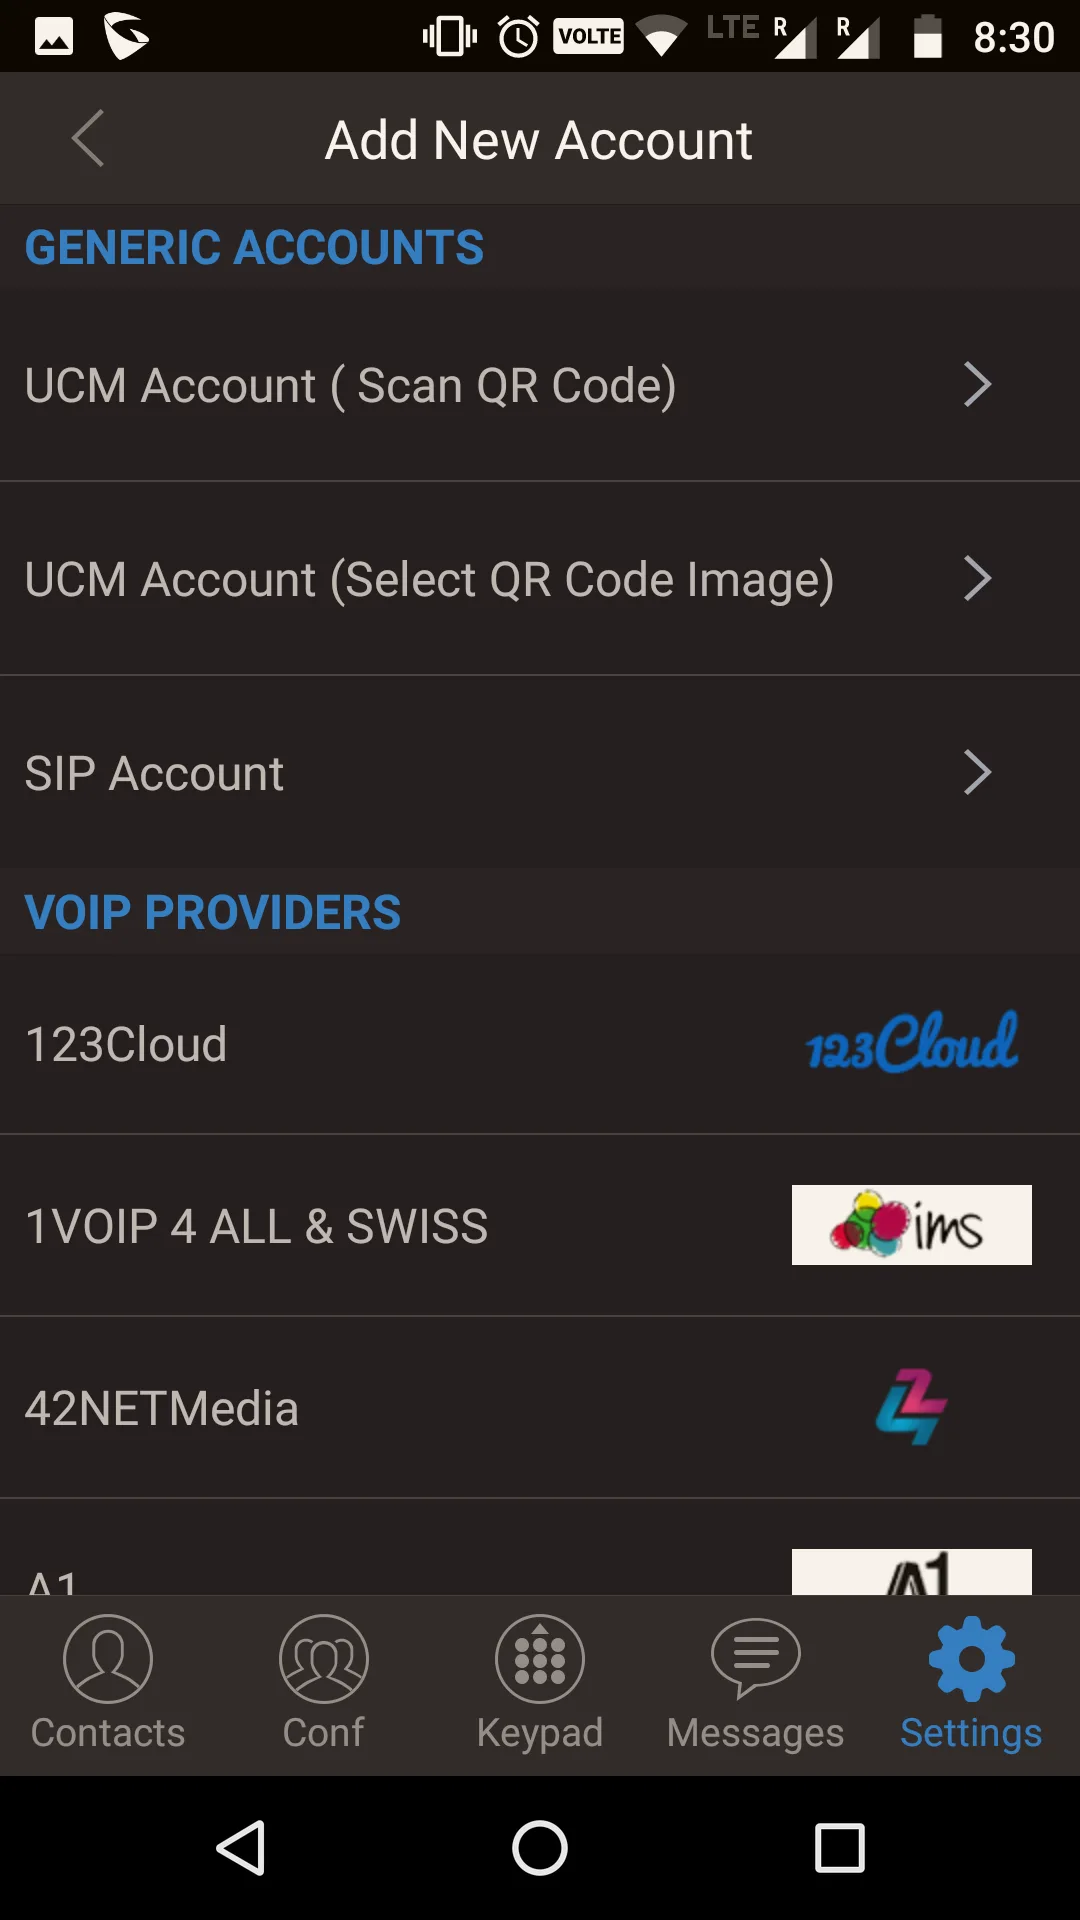The width and height of the screenshot is (1080, 1920).
Task: Tap the 123Cloud logo image
Action: (x=912, y=1043)
